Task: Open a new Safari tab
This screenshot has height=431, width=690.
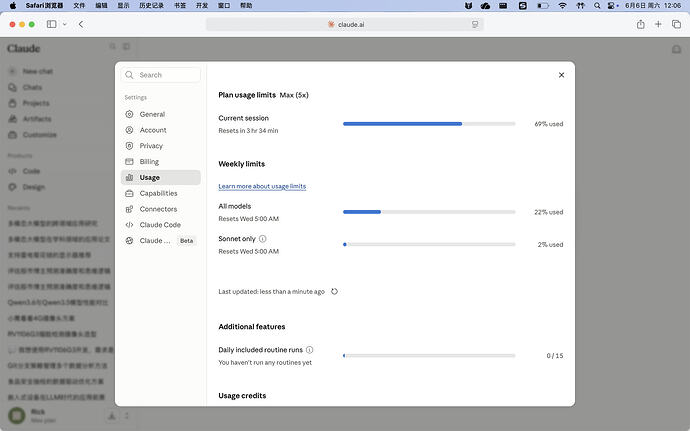Action: (658, 24)
